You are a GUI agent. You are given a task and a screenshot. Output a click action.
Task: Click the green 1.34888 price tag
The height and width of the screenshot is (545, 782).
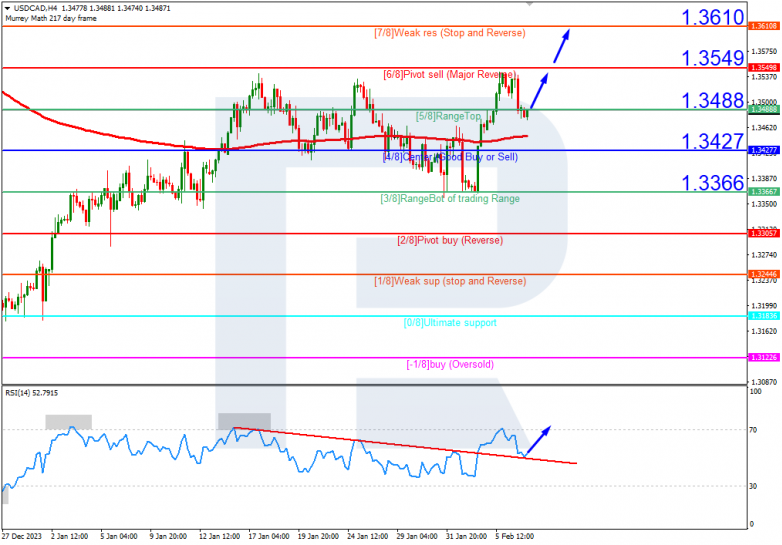764,109
